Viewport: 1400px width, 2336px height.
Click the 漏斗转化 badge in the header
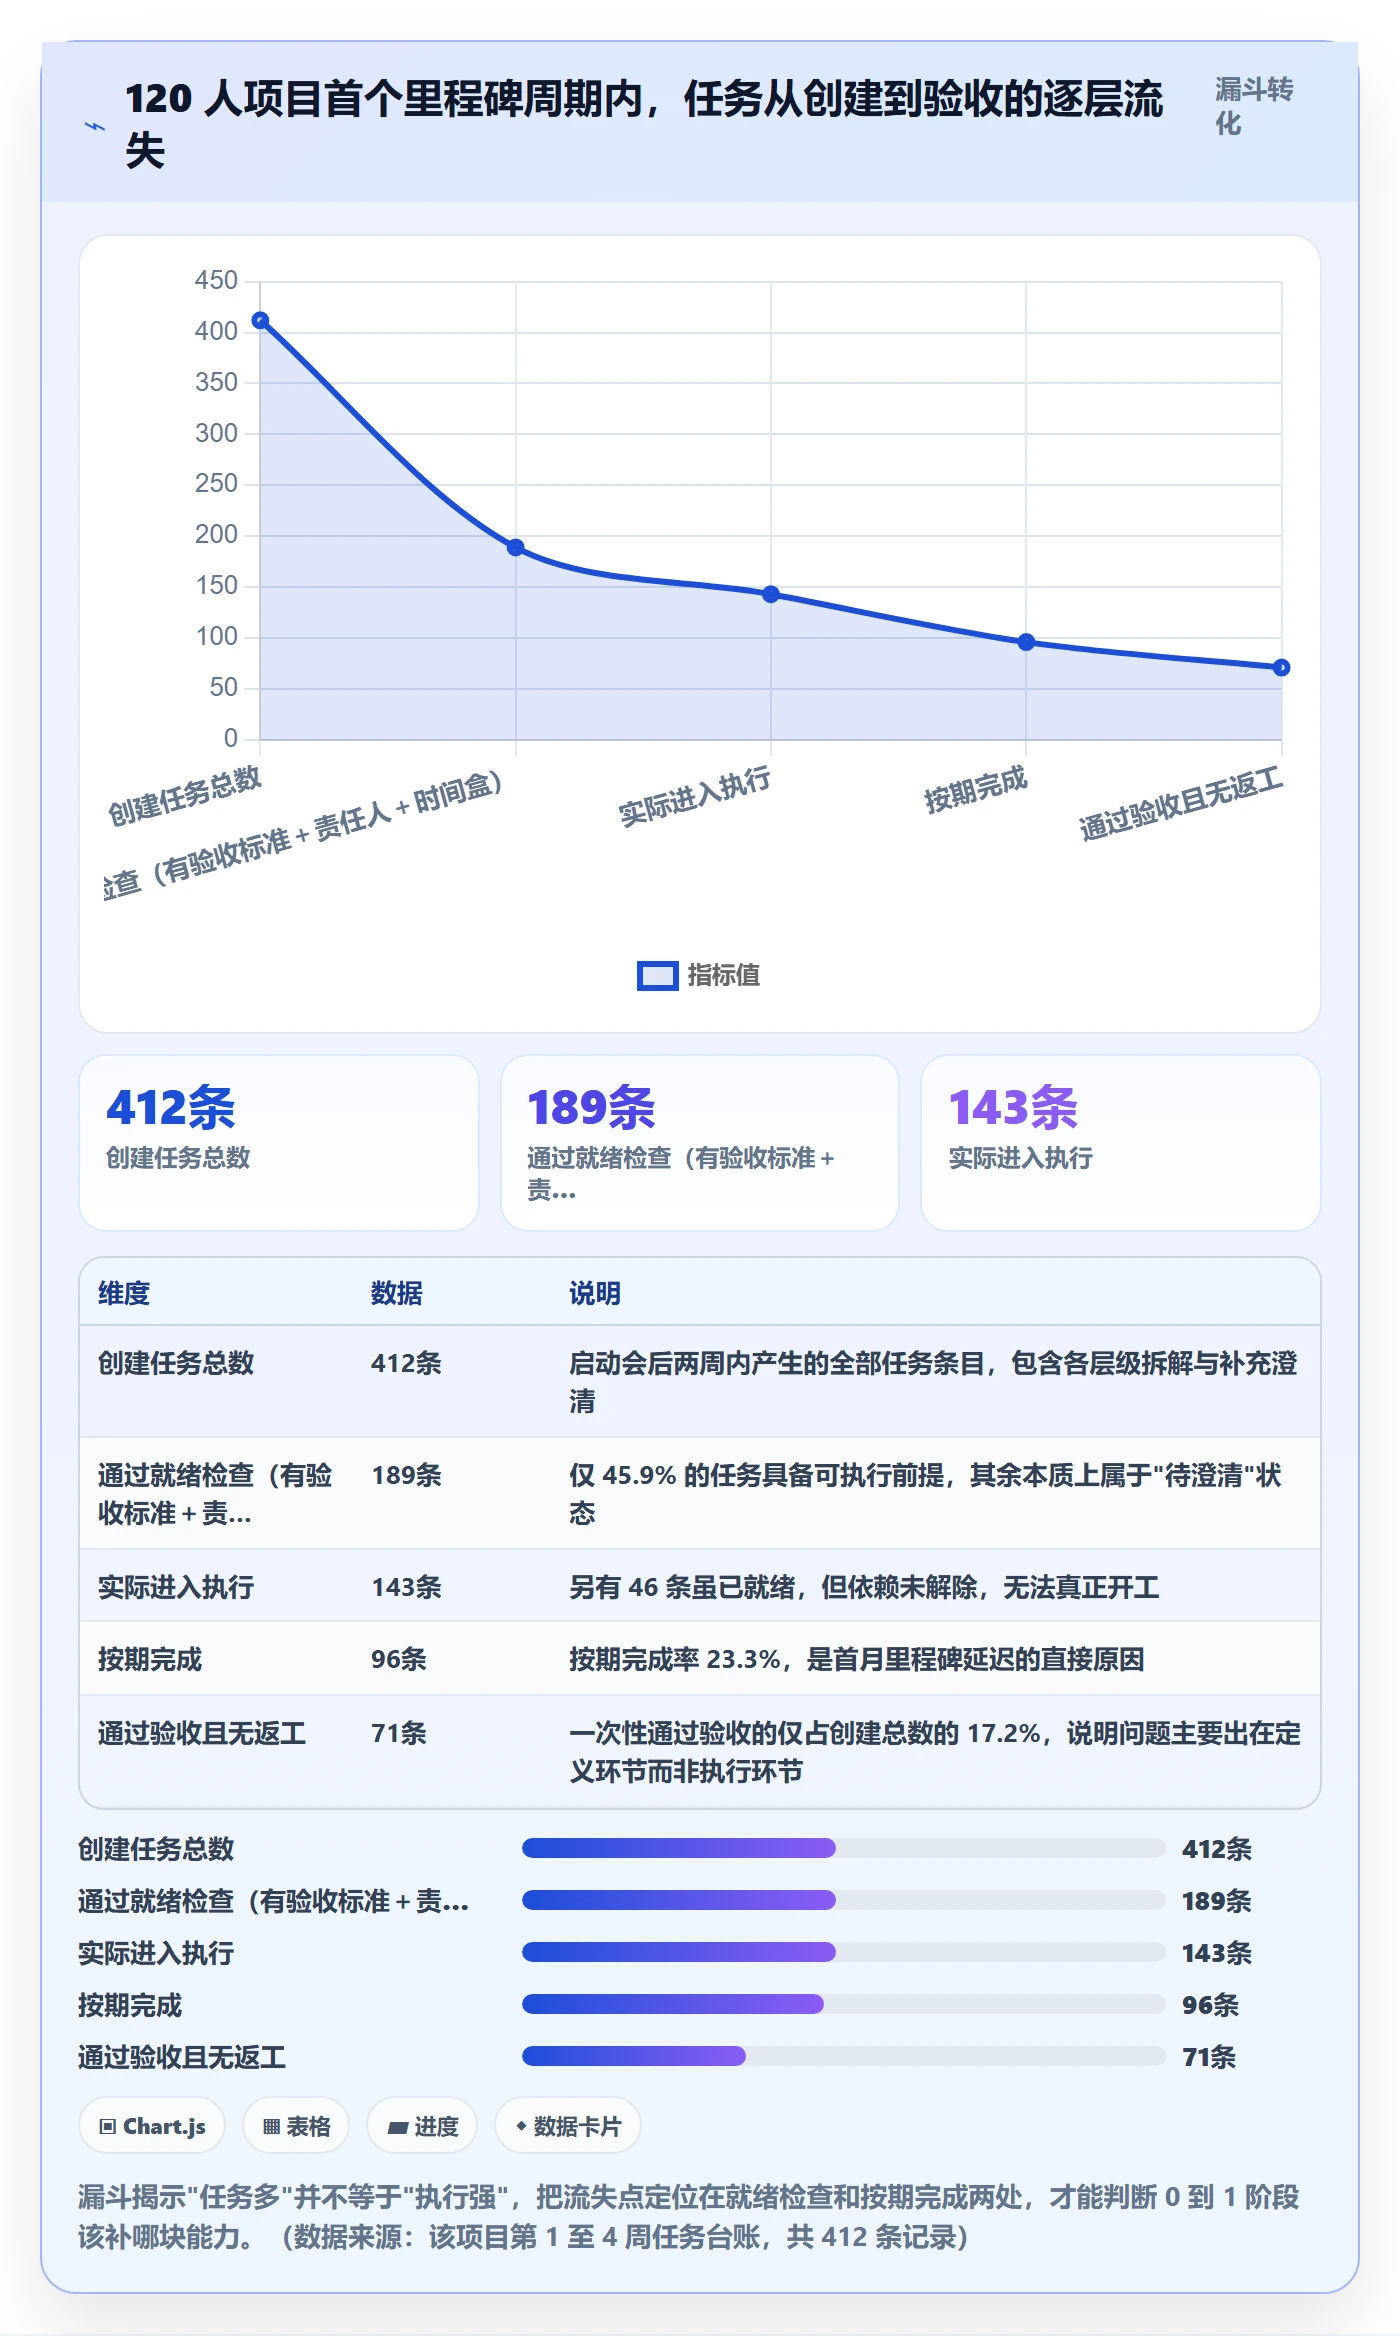1254,106
